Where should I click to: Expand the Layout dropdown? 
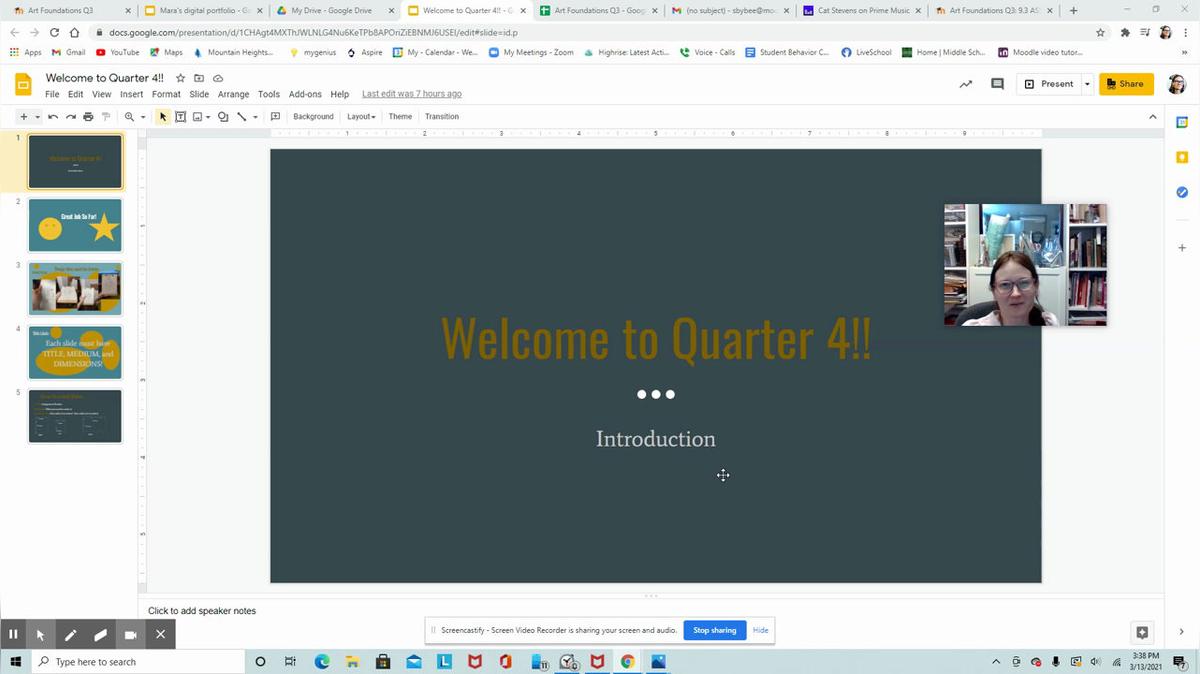(x=361, y=117)
